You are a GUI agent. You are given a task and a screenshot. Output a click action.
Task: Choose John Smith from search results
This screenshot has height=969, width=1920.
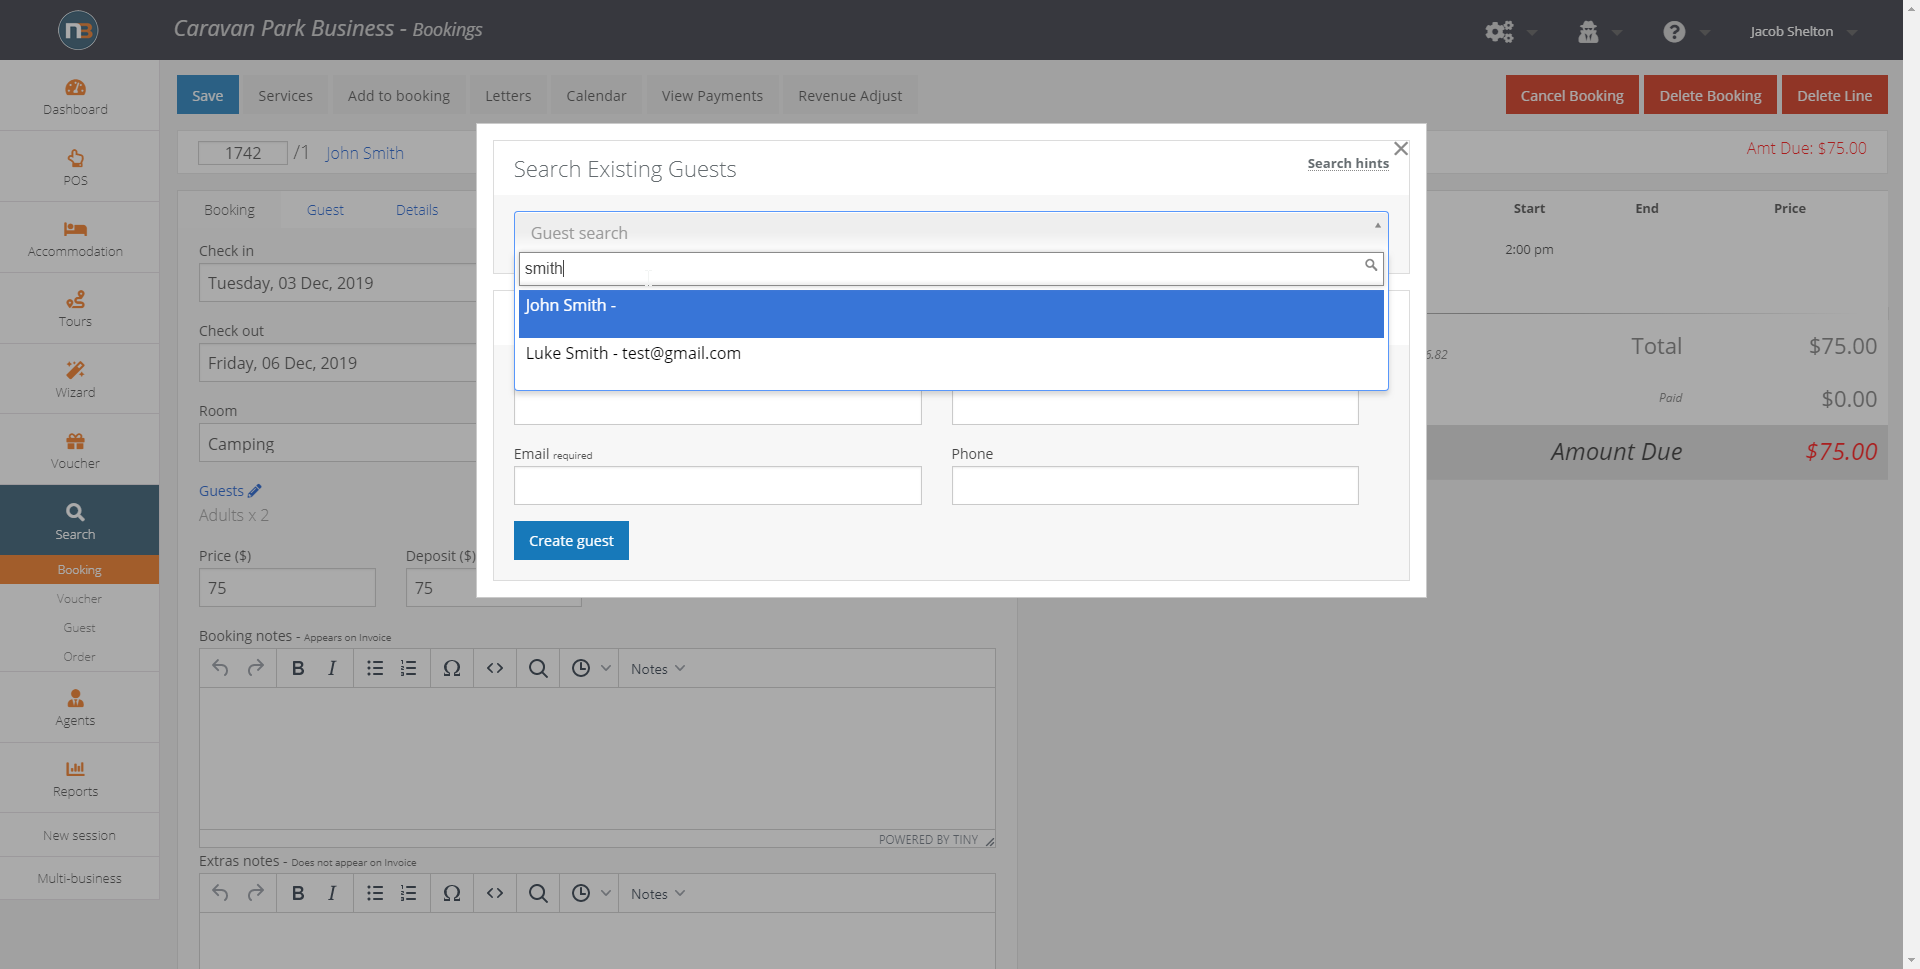951,314
